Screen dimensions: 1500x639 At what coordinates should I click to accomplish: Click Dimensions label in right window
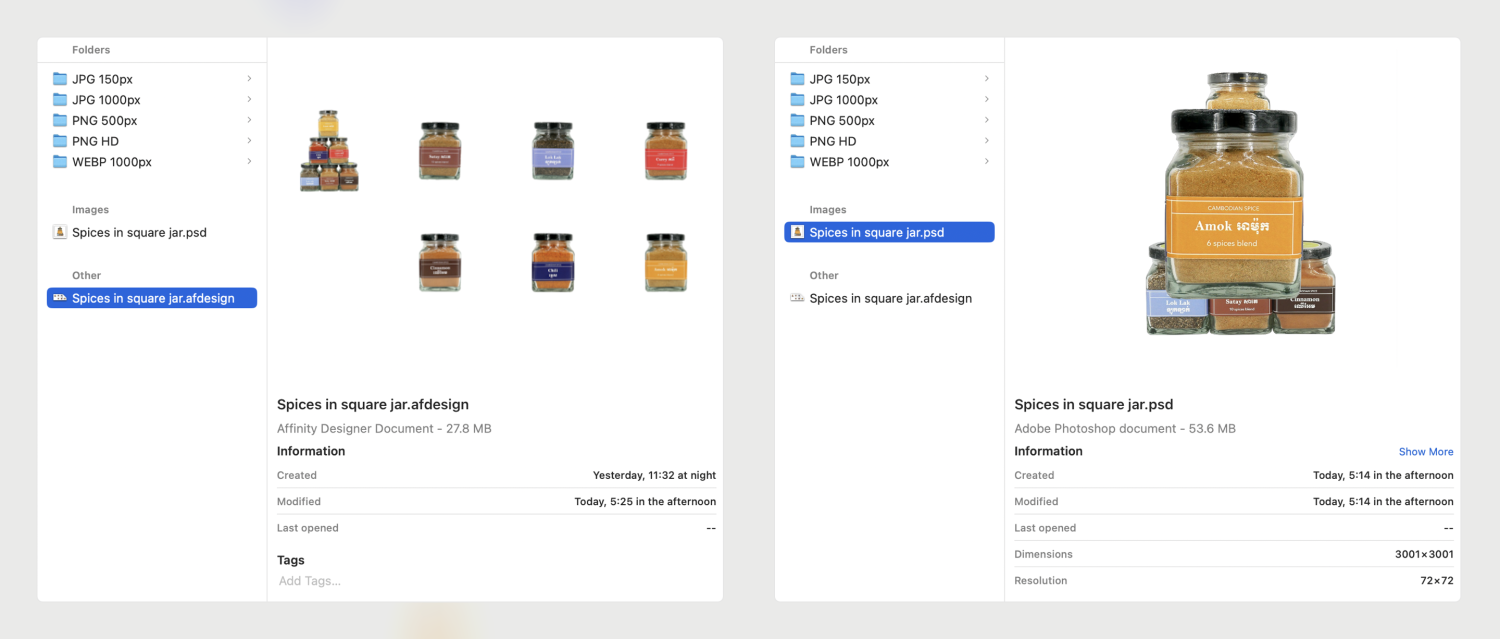tap(1043, 554)
